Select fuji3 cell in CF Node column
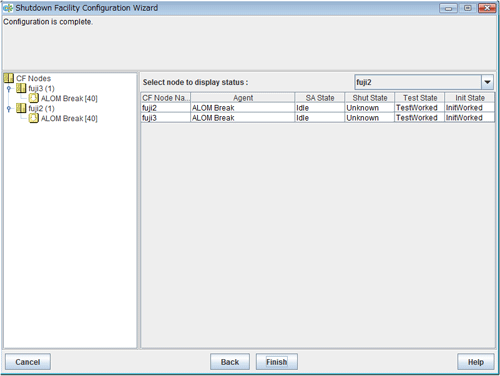 click(166, 118)
